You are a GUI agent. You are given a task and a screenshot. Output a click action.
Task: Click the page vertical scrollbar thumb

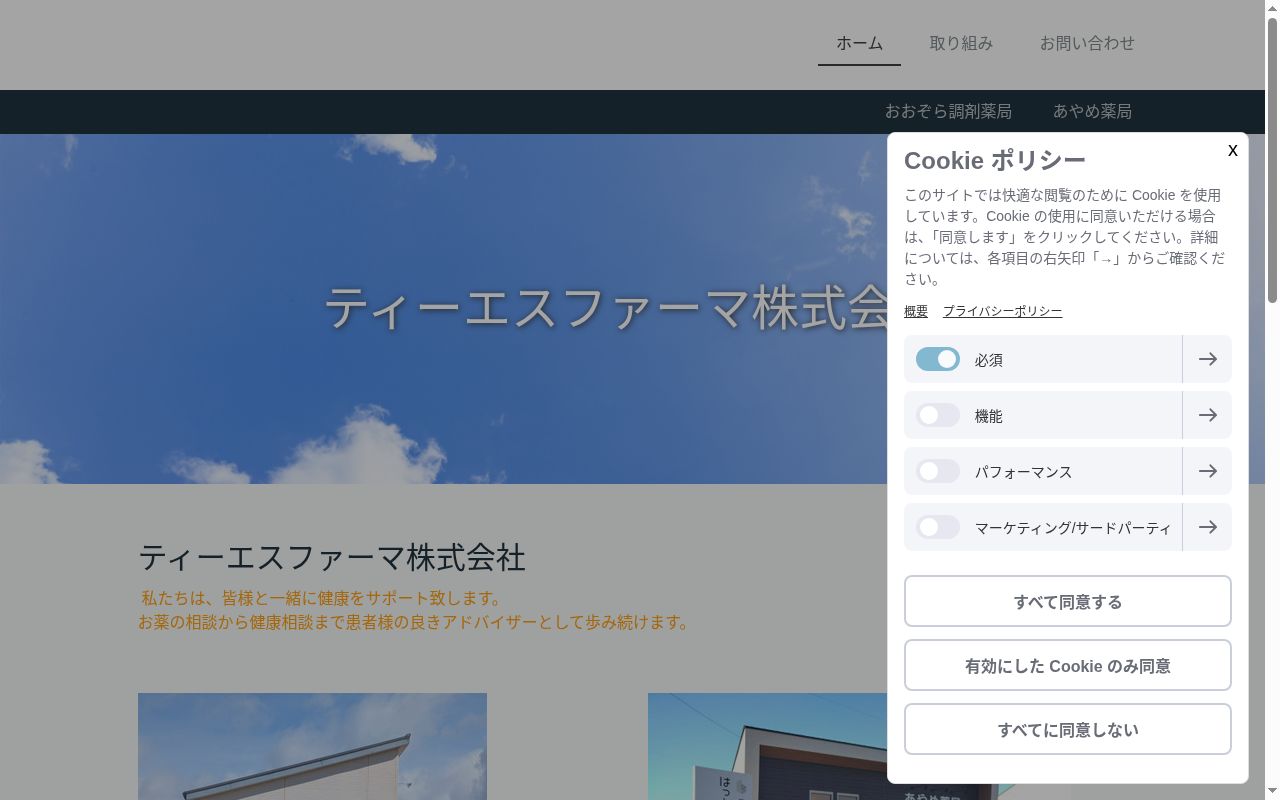(x=1272, y=160)
